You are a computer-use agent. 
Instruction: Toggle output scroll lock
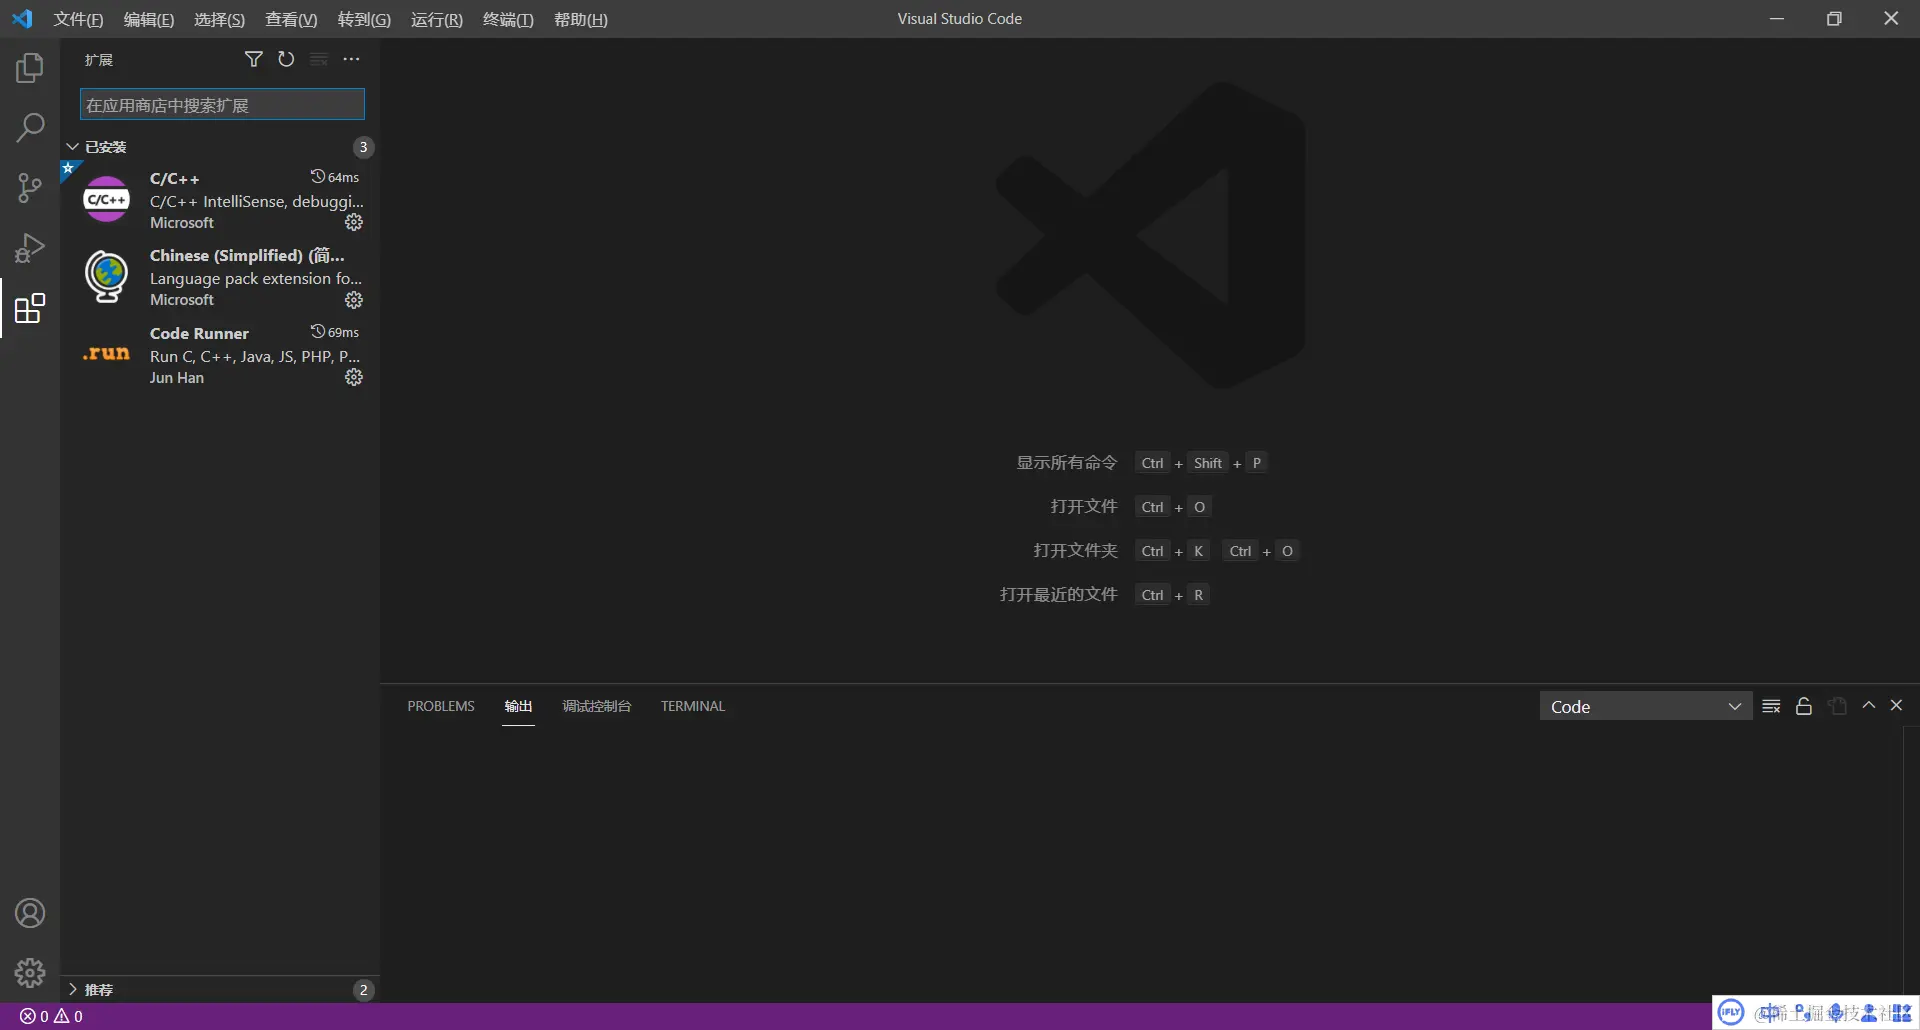(1804, 706)
